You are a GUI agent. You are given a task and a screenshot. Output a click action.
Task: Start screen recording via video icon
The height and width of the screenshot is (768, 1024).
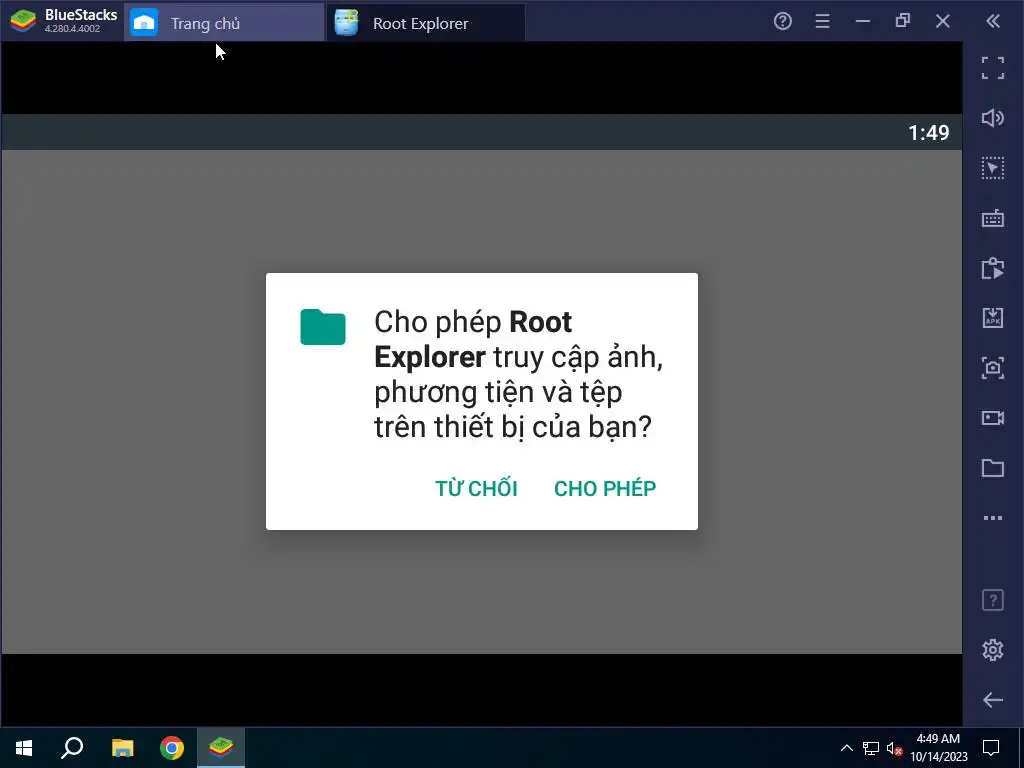(993, 418)
